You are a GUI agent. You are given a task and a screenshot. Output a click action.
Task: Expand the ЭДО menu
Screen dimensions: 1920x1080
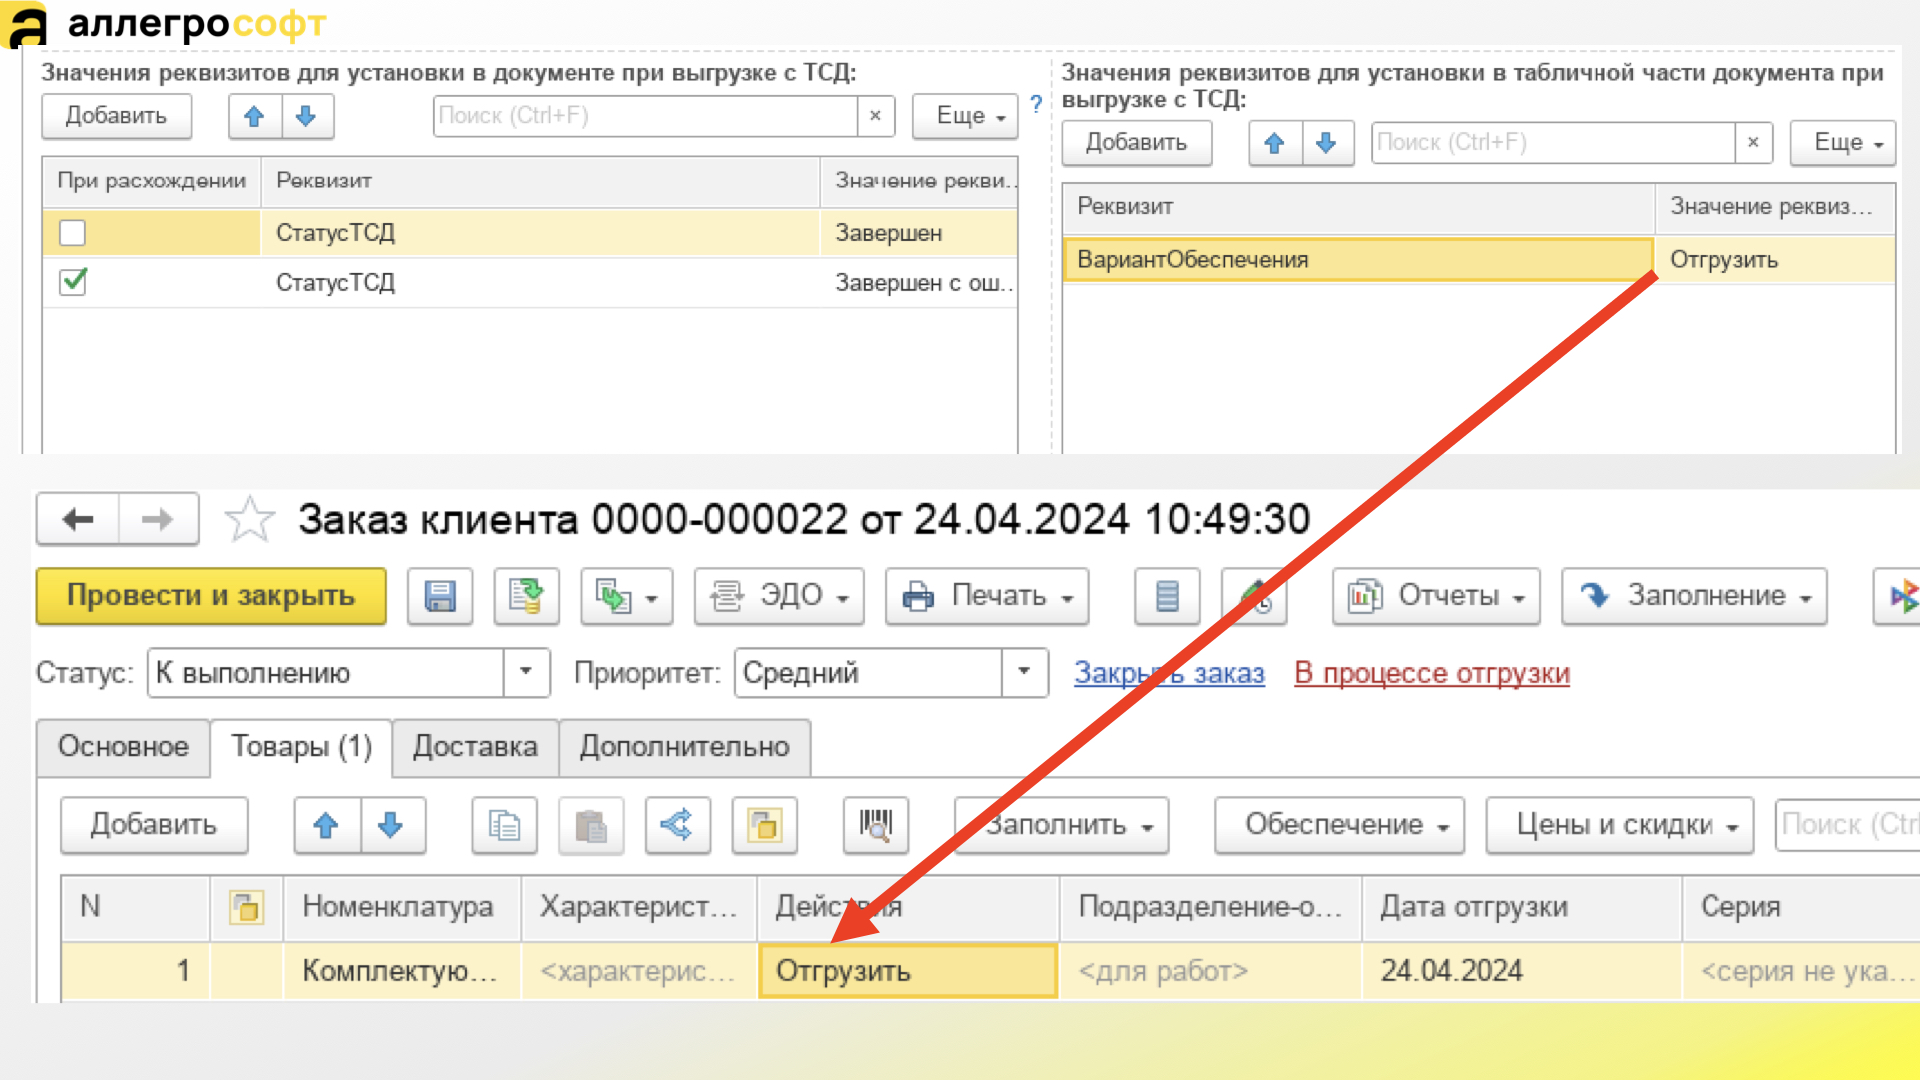coord(779,596)
